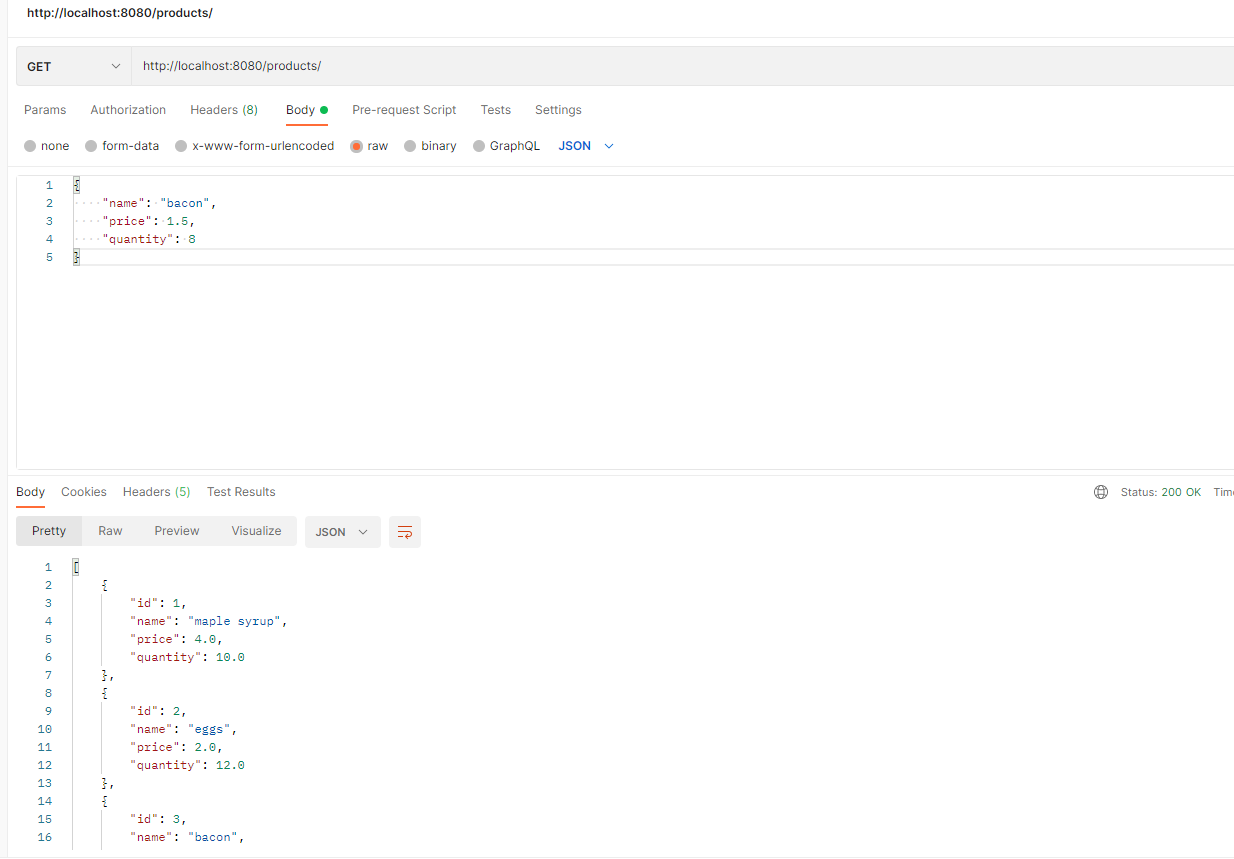Select the GraphQL body radio button
Image resolution: width=1234 pixels, height=859 pixels.
(479, 146)
